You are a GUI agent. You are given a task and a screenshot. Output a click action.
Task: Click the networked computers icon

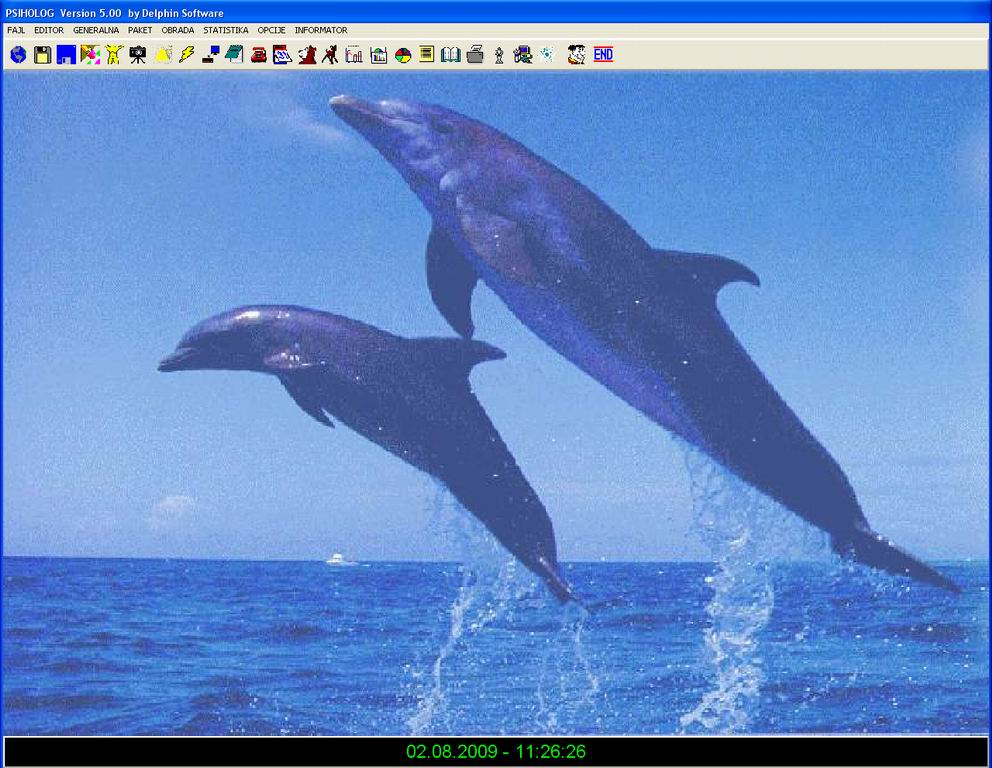coord(523,55)
